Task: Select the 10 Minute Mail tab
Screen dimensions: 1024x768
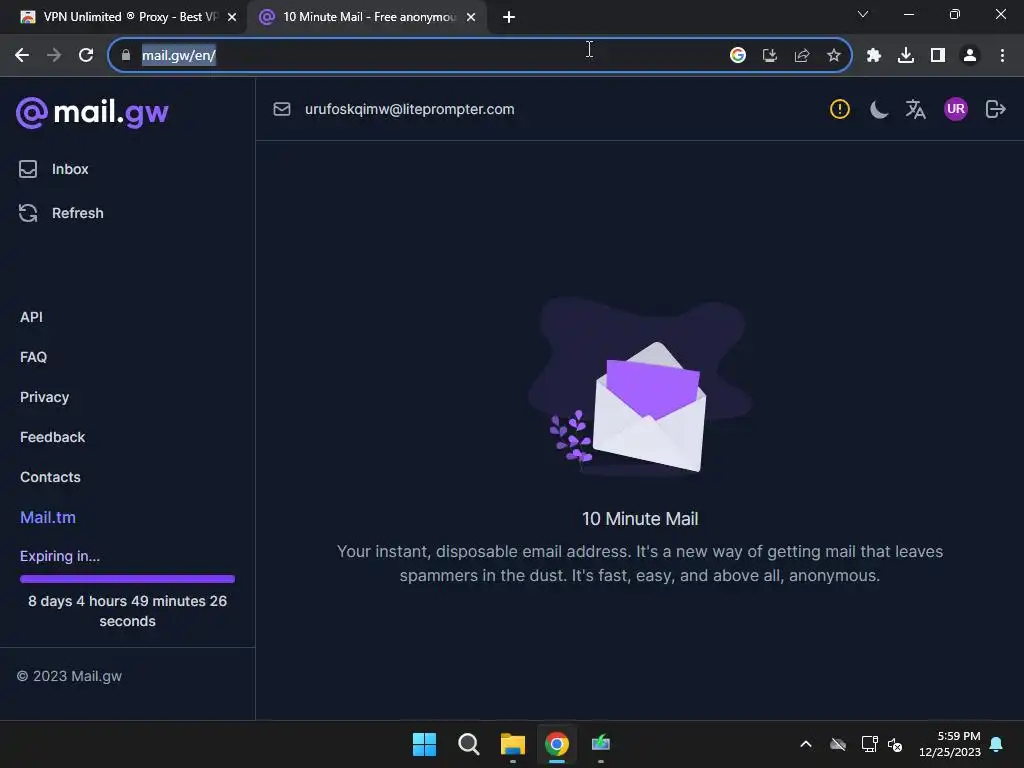Action: [x=366, y=17]
